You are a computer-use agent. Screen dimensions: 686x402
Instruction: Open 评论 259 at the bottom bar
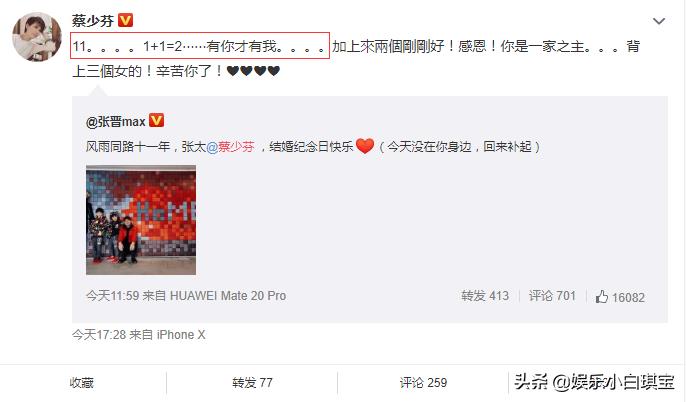423,383
